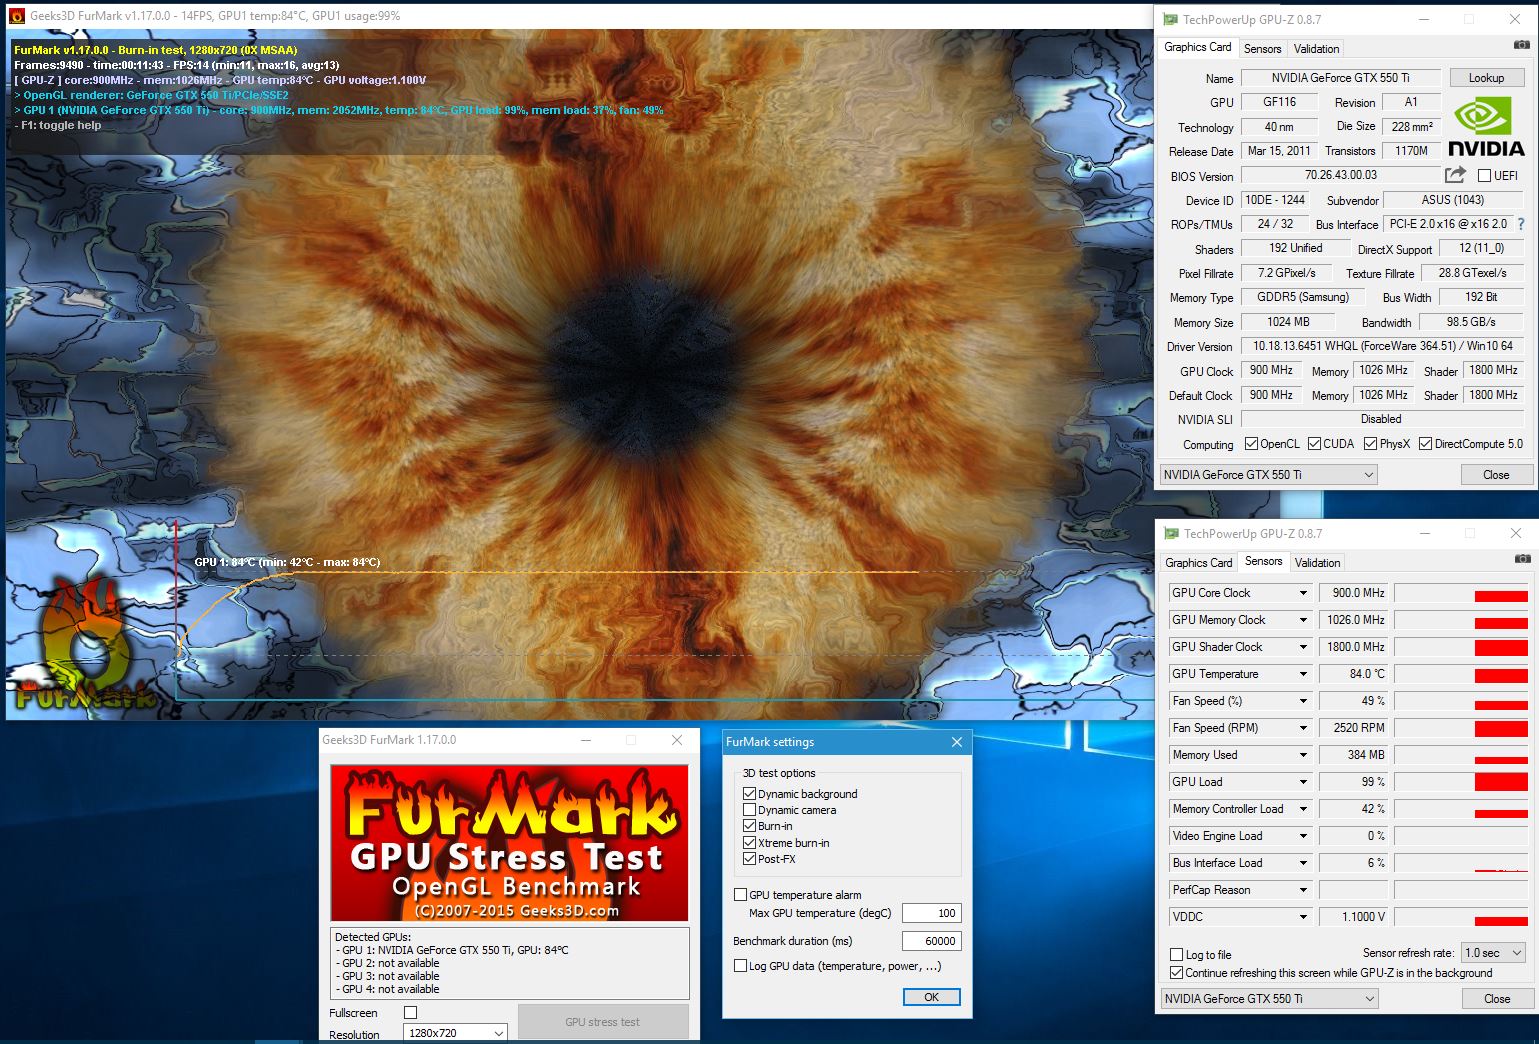The height and width of the screenshot is (1044, 1539).
Task: Click the FurMark flame icon in the render window title bar
Action: (x=16, y=16)
